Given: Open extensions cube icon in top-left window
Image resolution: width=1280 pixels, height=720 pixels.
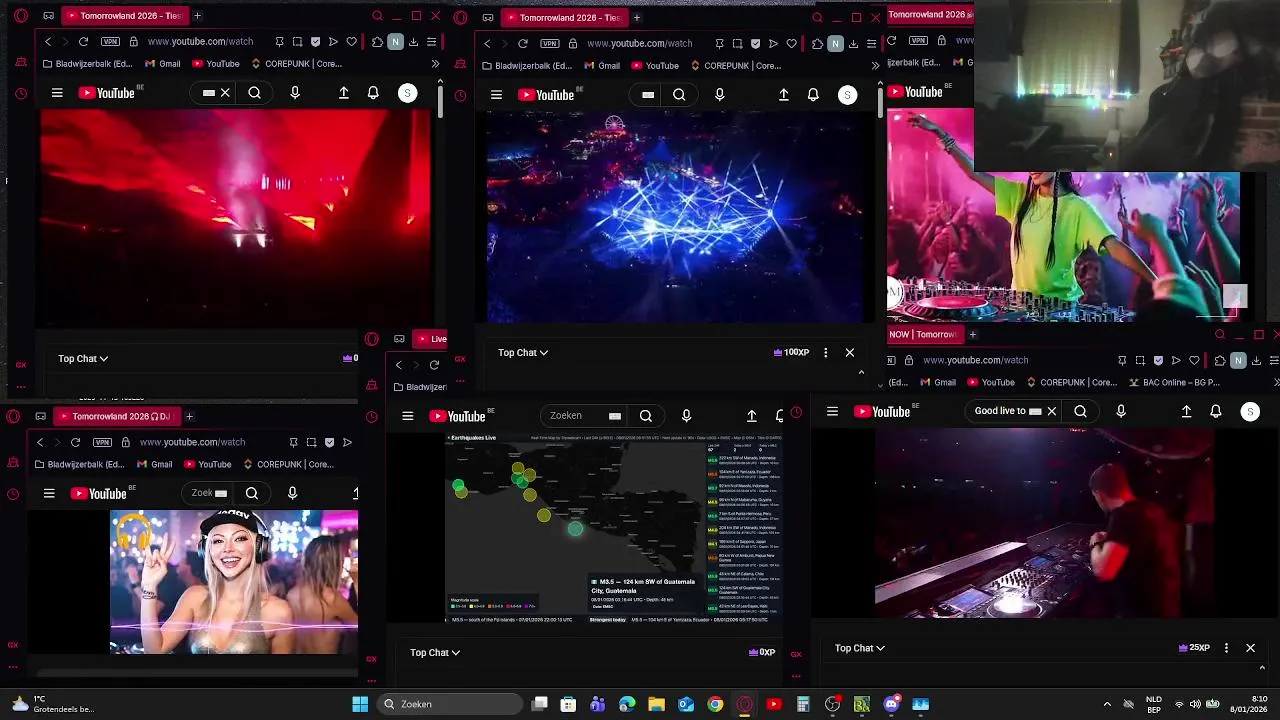Looking at the screenshot, I should click(x=377, y=42).
